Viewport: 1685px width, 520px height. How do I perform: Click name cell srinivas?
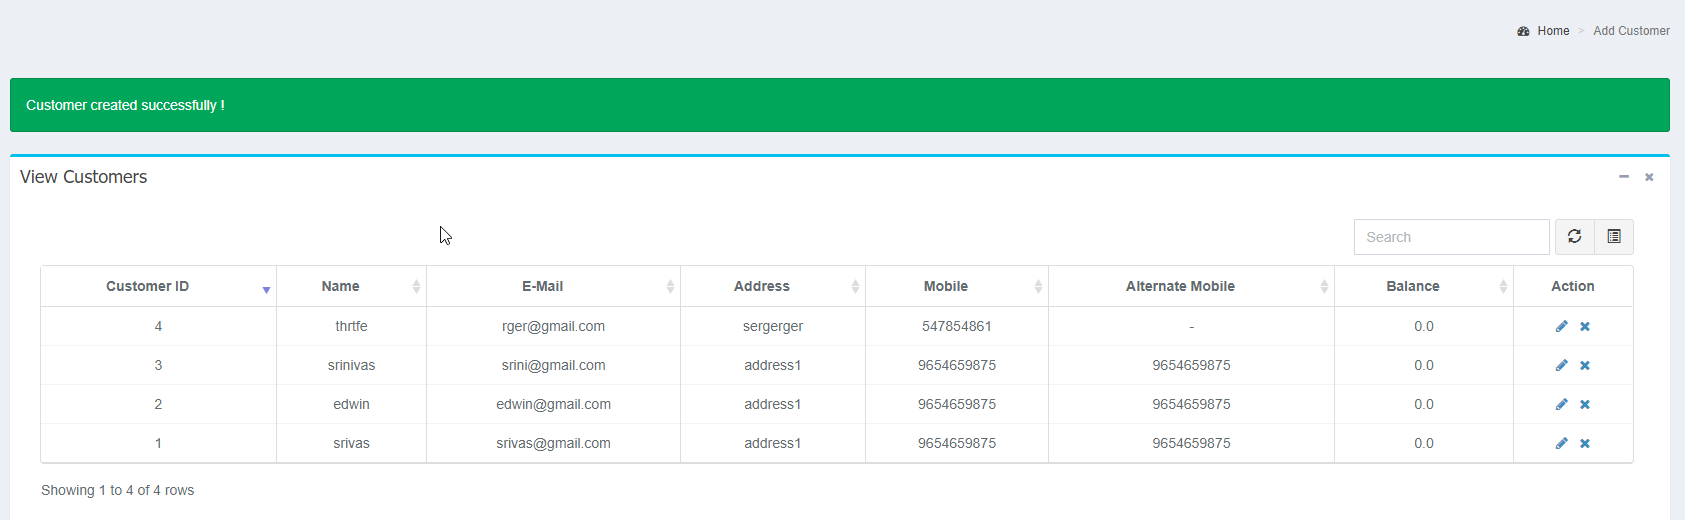click(351, 365)
